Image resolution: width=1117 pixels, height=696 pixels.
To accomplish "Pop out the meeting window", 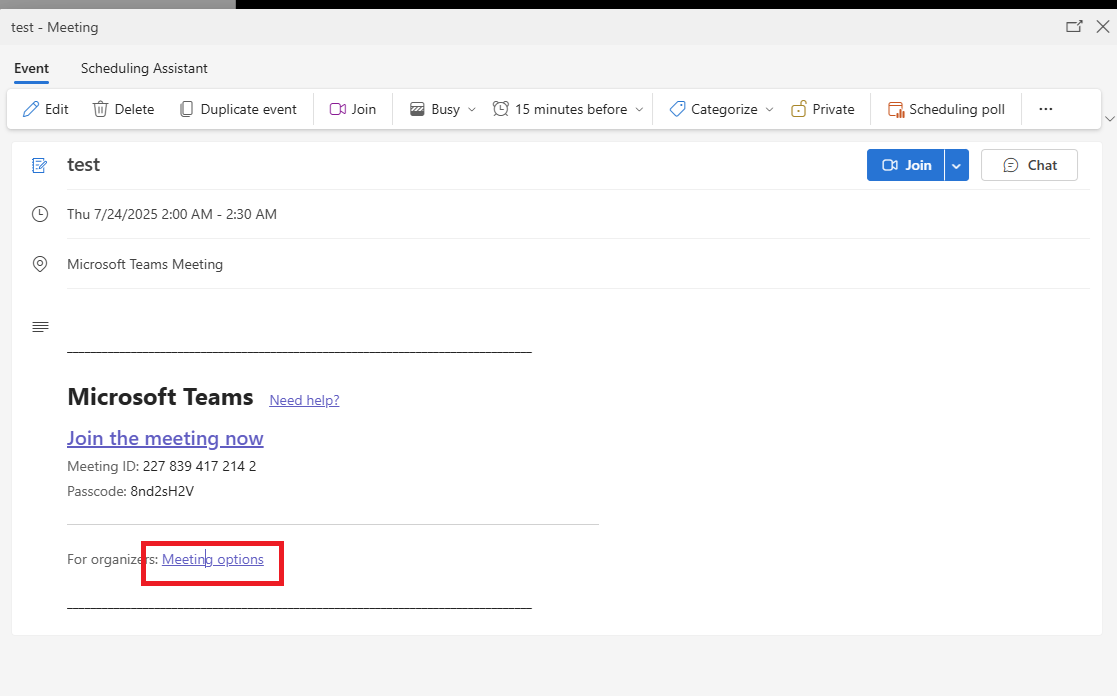I will (x=1074, y=26).
